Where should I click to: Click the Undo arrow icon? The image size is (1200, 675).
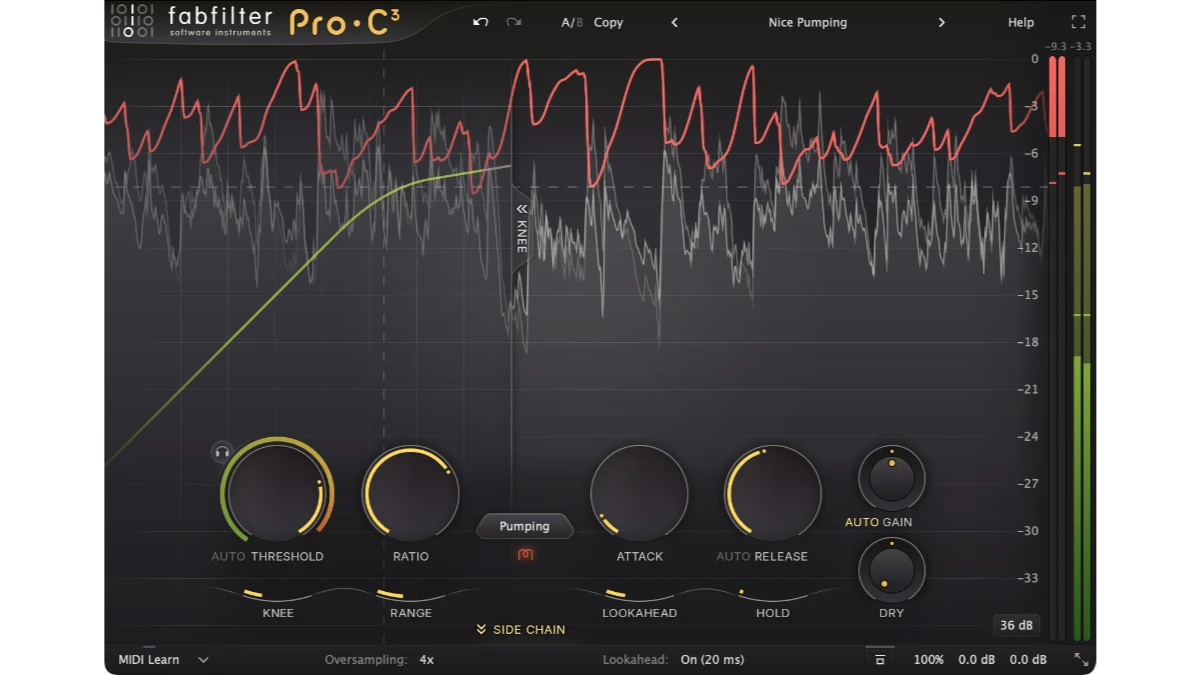point(480,22)
